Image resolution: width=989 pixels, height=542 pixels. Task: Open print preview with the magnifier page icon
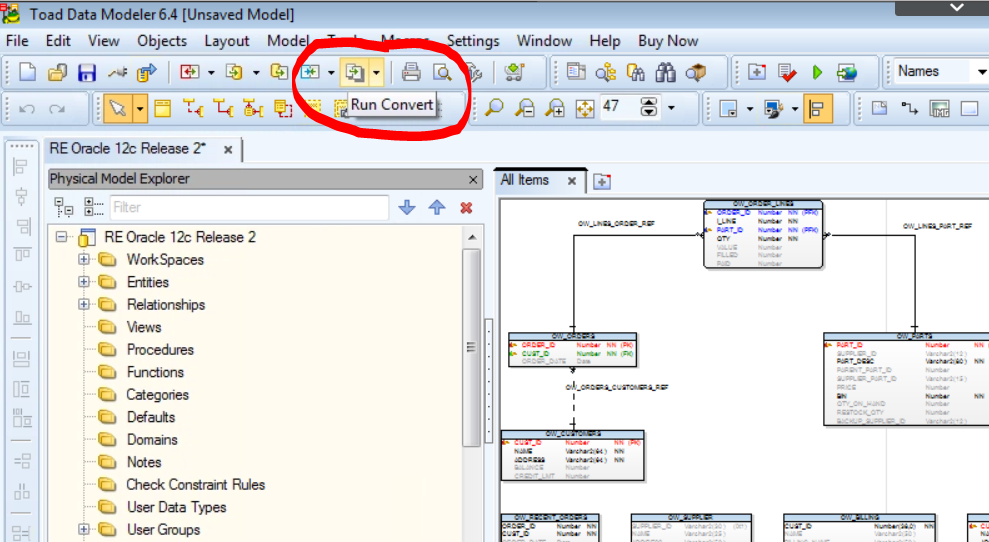[442, 73]
